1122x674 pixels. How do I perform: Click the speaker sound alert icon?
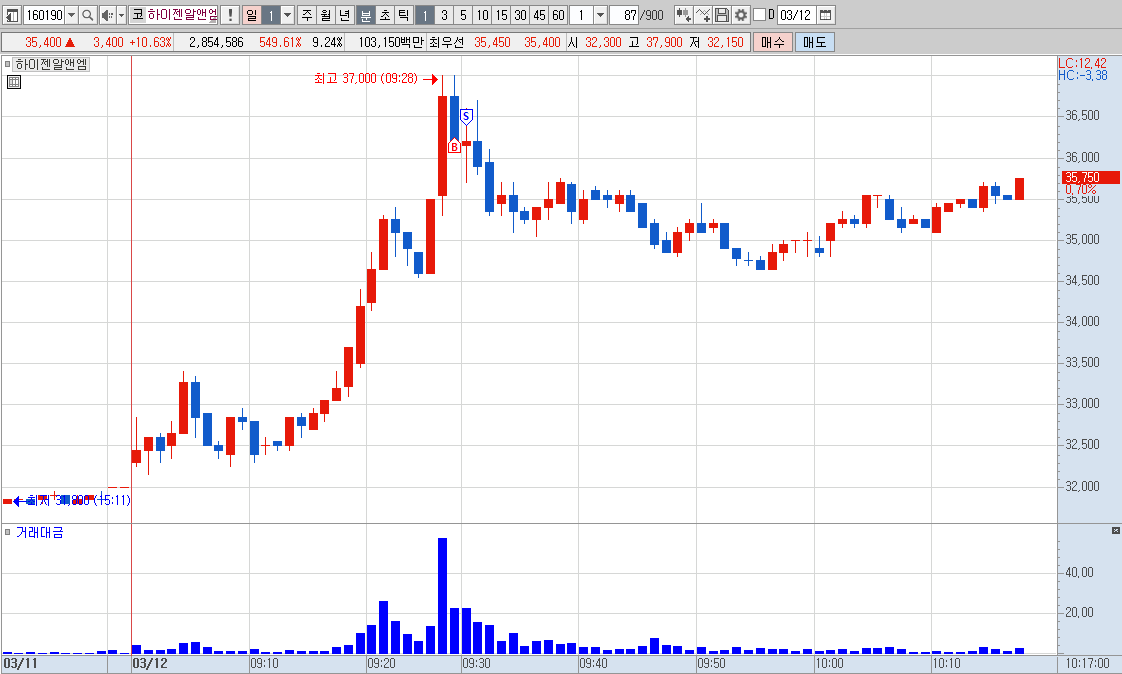[x=107, y=15]
